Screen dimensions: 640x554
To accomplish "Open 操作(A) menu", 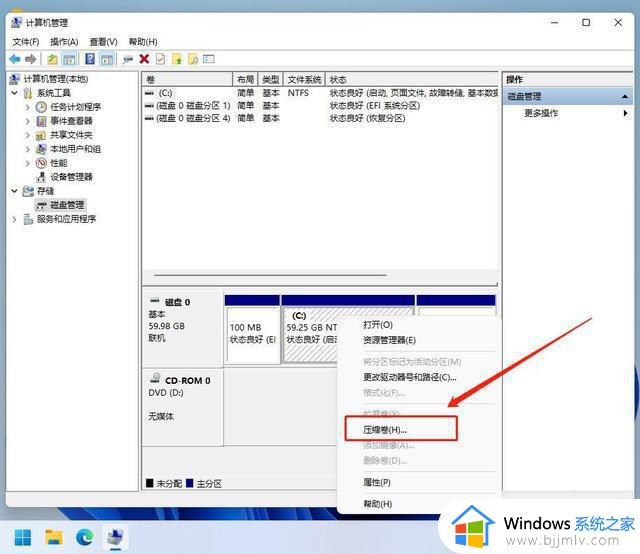I will coord(64,42).
